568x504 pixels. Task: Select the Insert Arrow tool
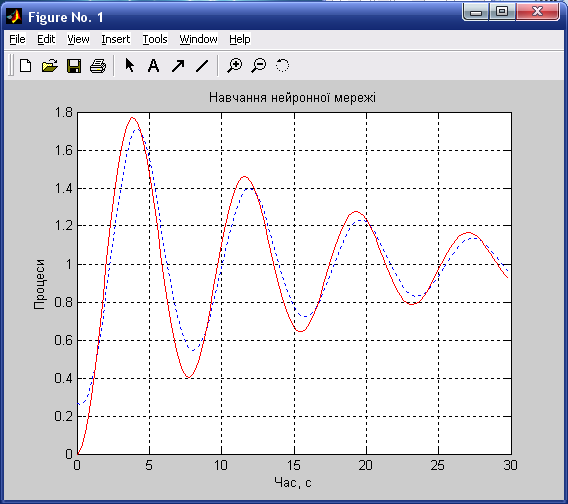pos(178,66)
